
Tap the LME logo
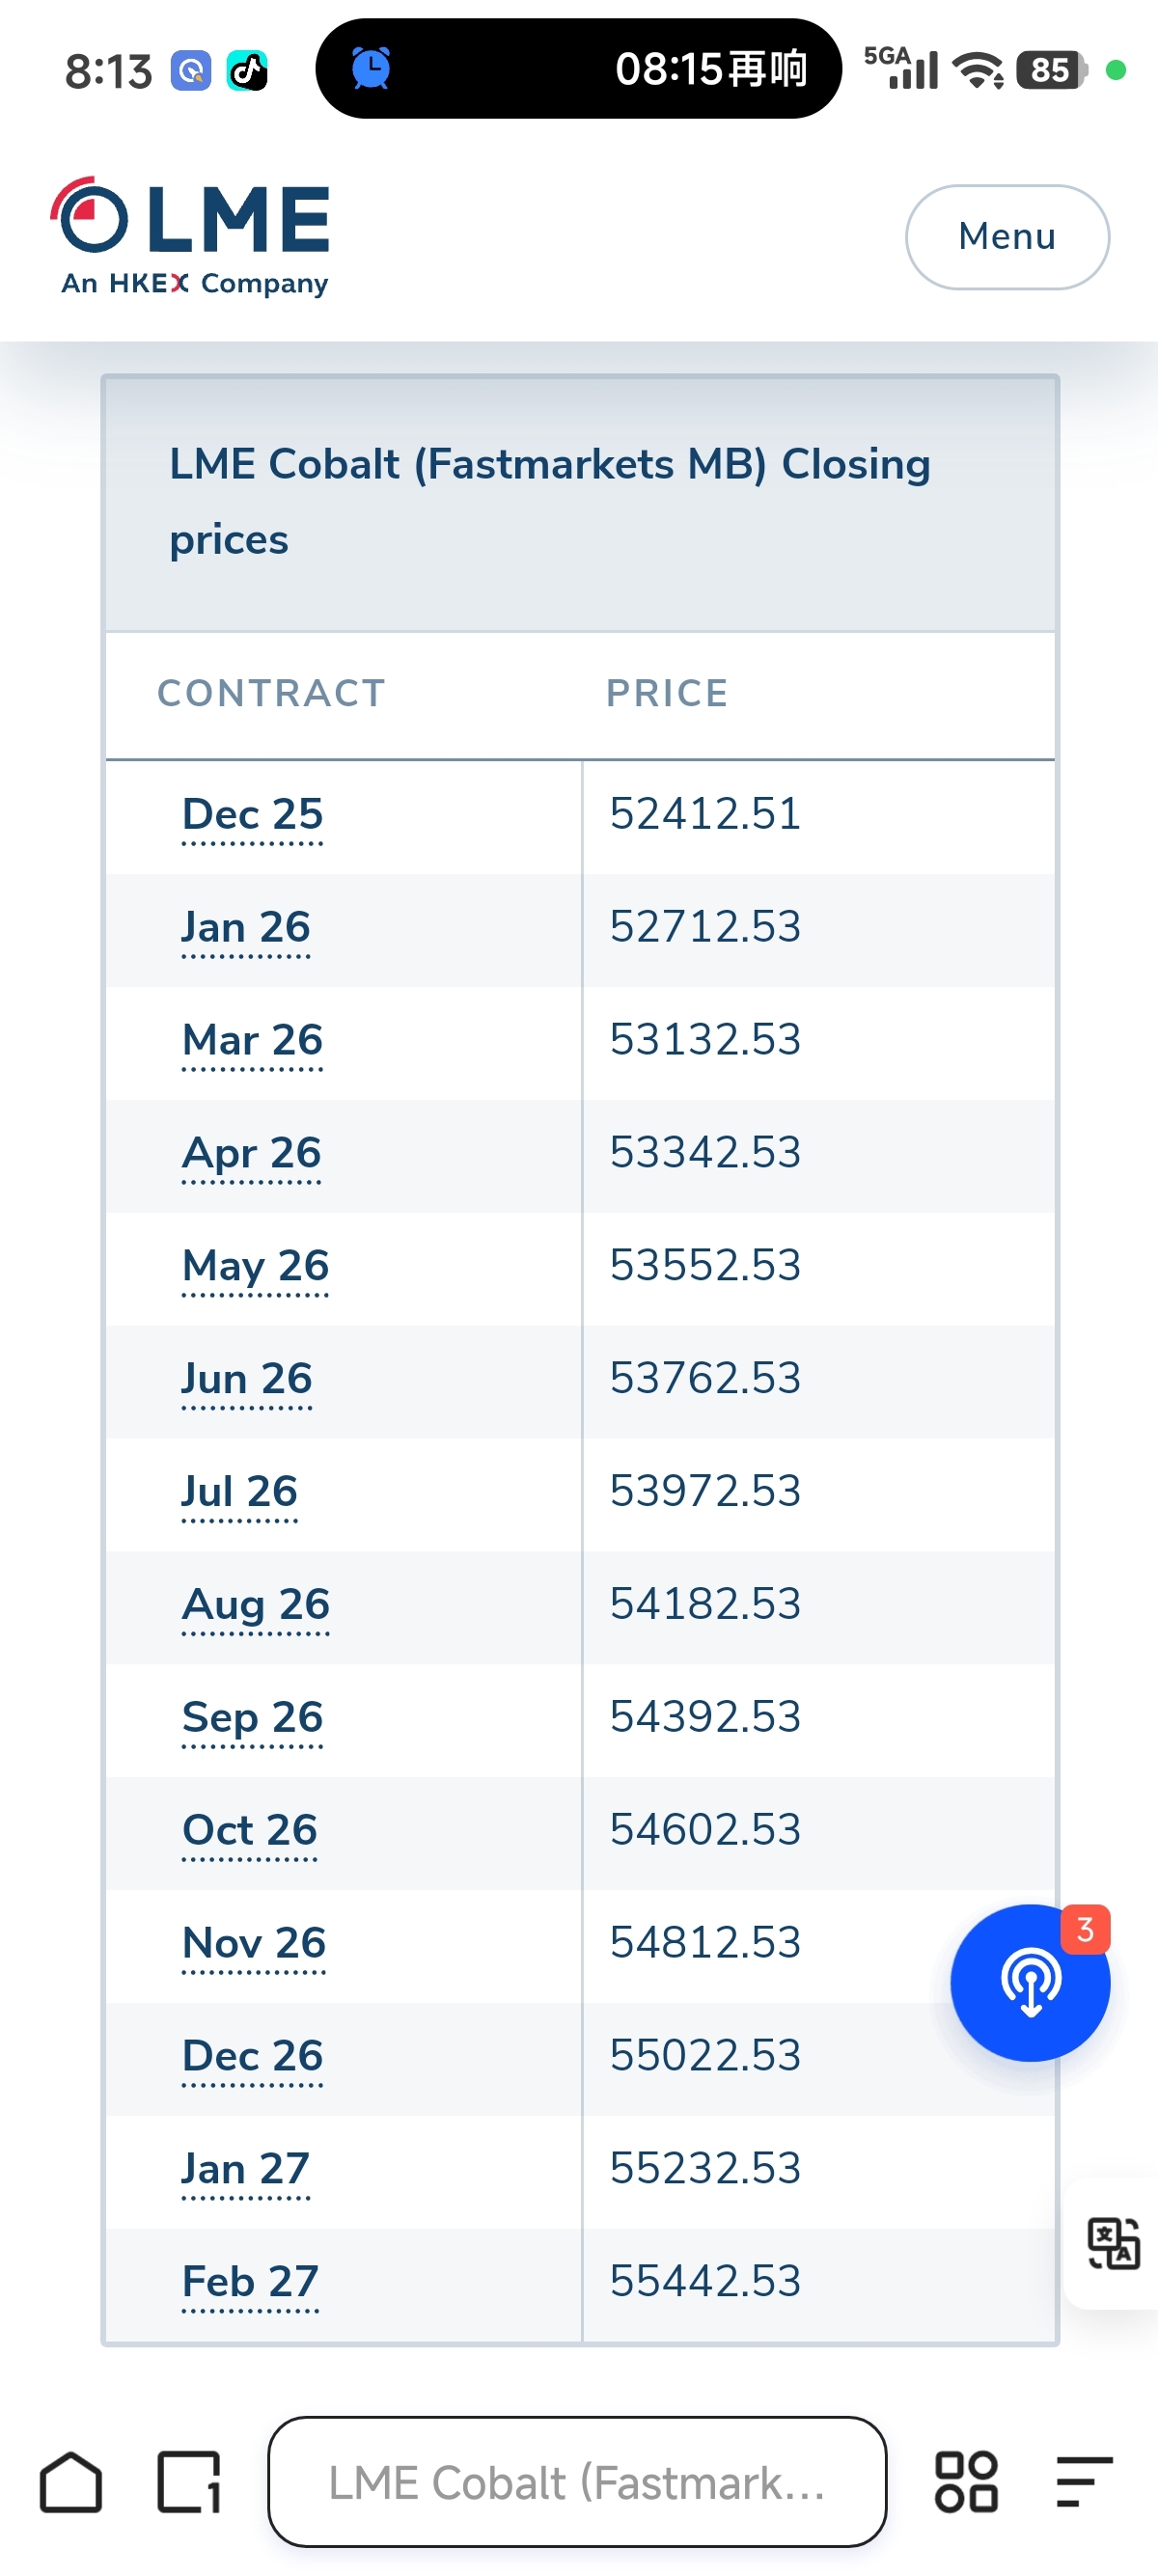(x=190, y=236)
